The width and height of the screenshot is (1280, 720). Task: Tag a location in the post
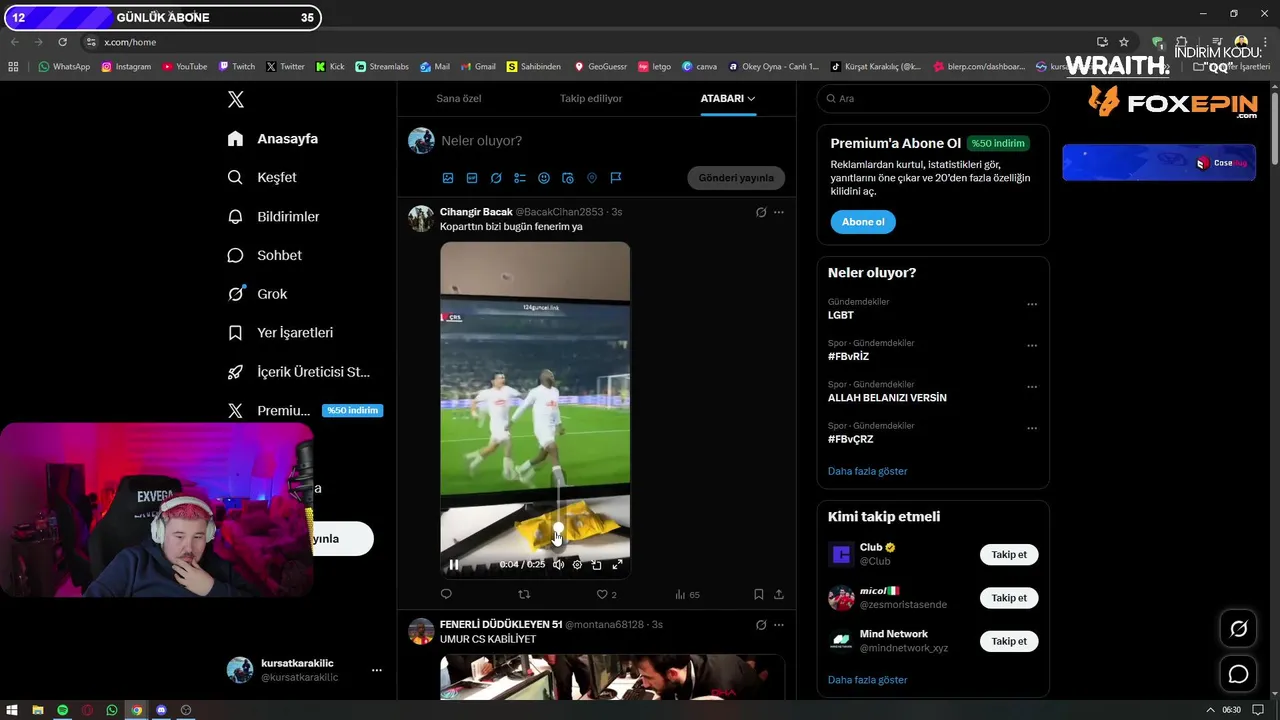[x=592, y=178]
